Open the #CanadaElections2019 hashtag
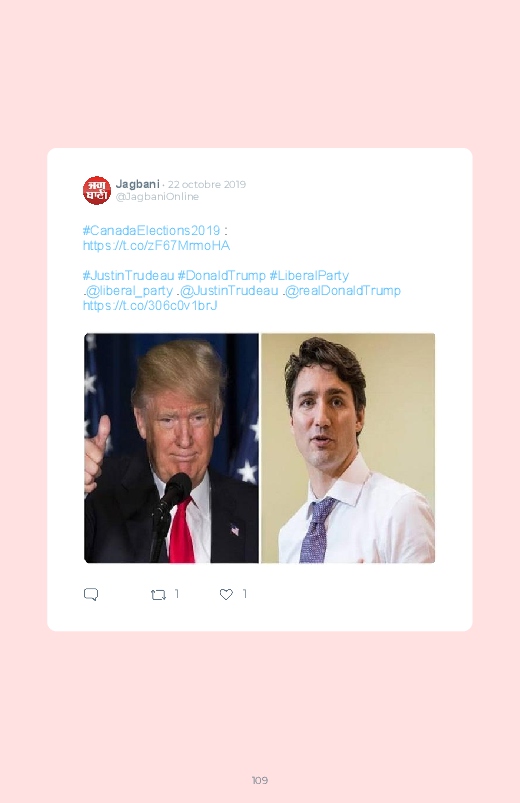Image resolution: width=520 pixels, height=803 pixels. (x=151, y=230)
